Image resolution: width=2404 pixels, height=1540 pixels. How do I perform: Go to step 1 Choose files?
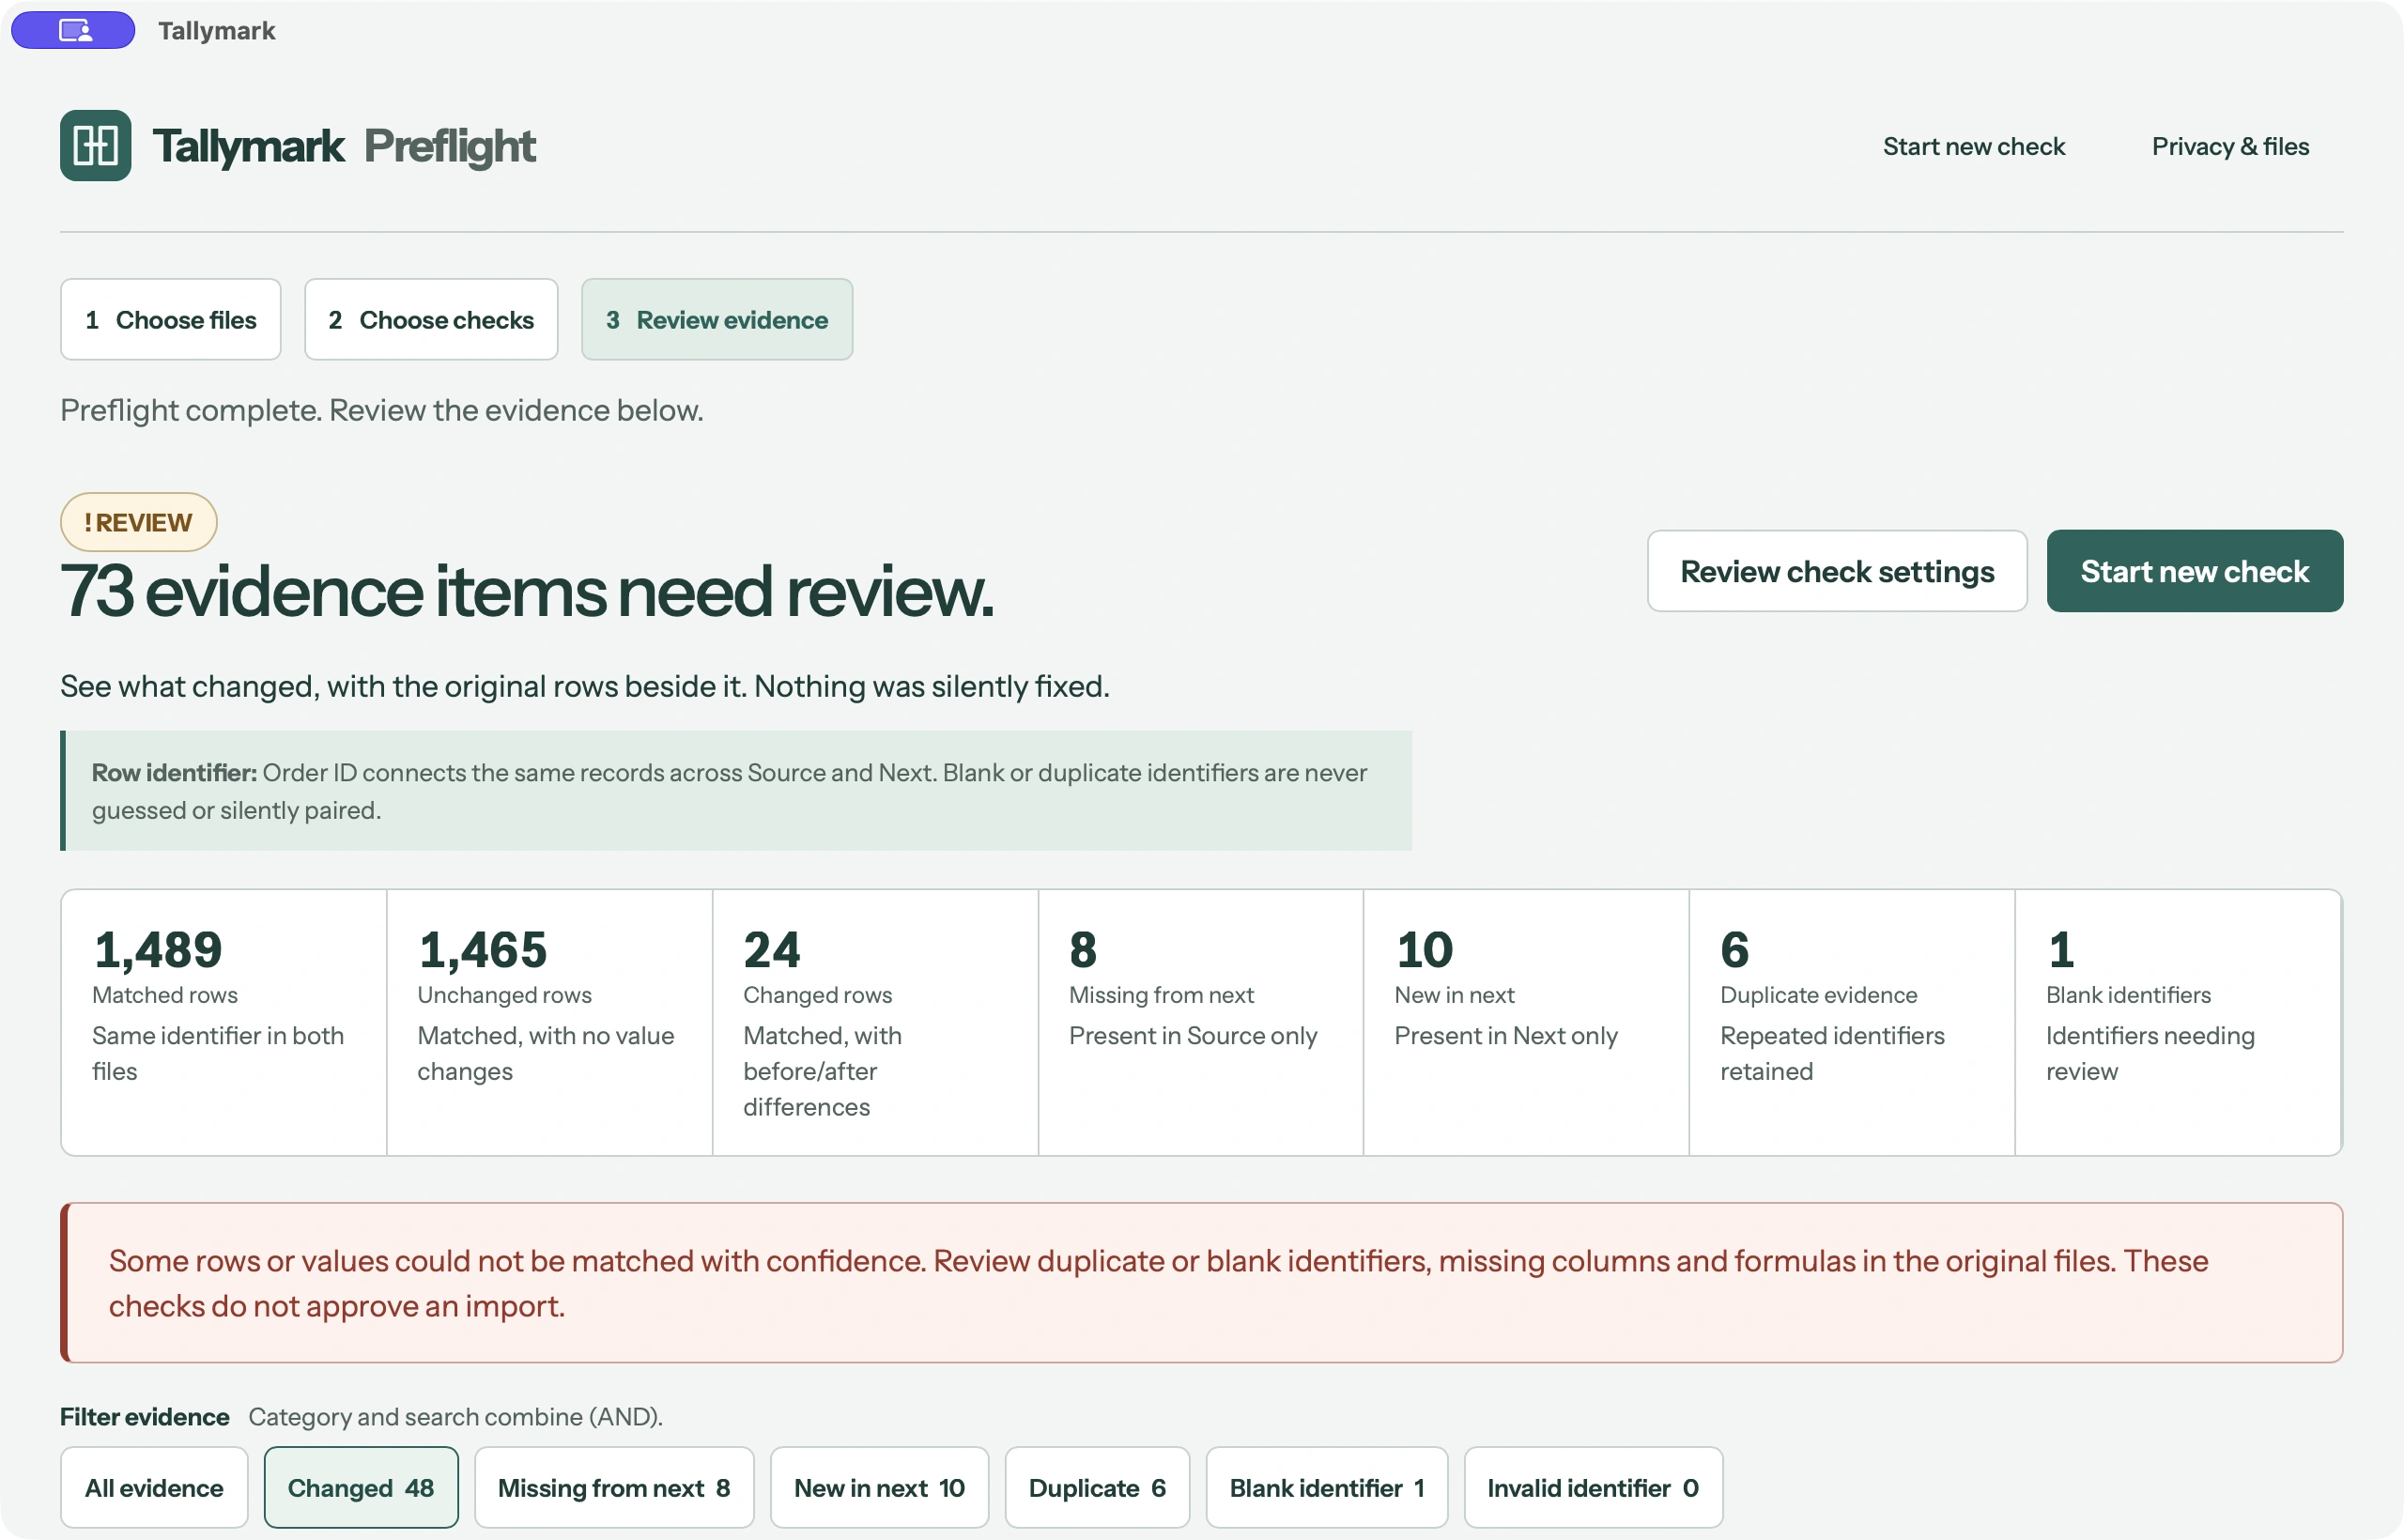pyautogui.click(x=171, y=319)
